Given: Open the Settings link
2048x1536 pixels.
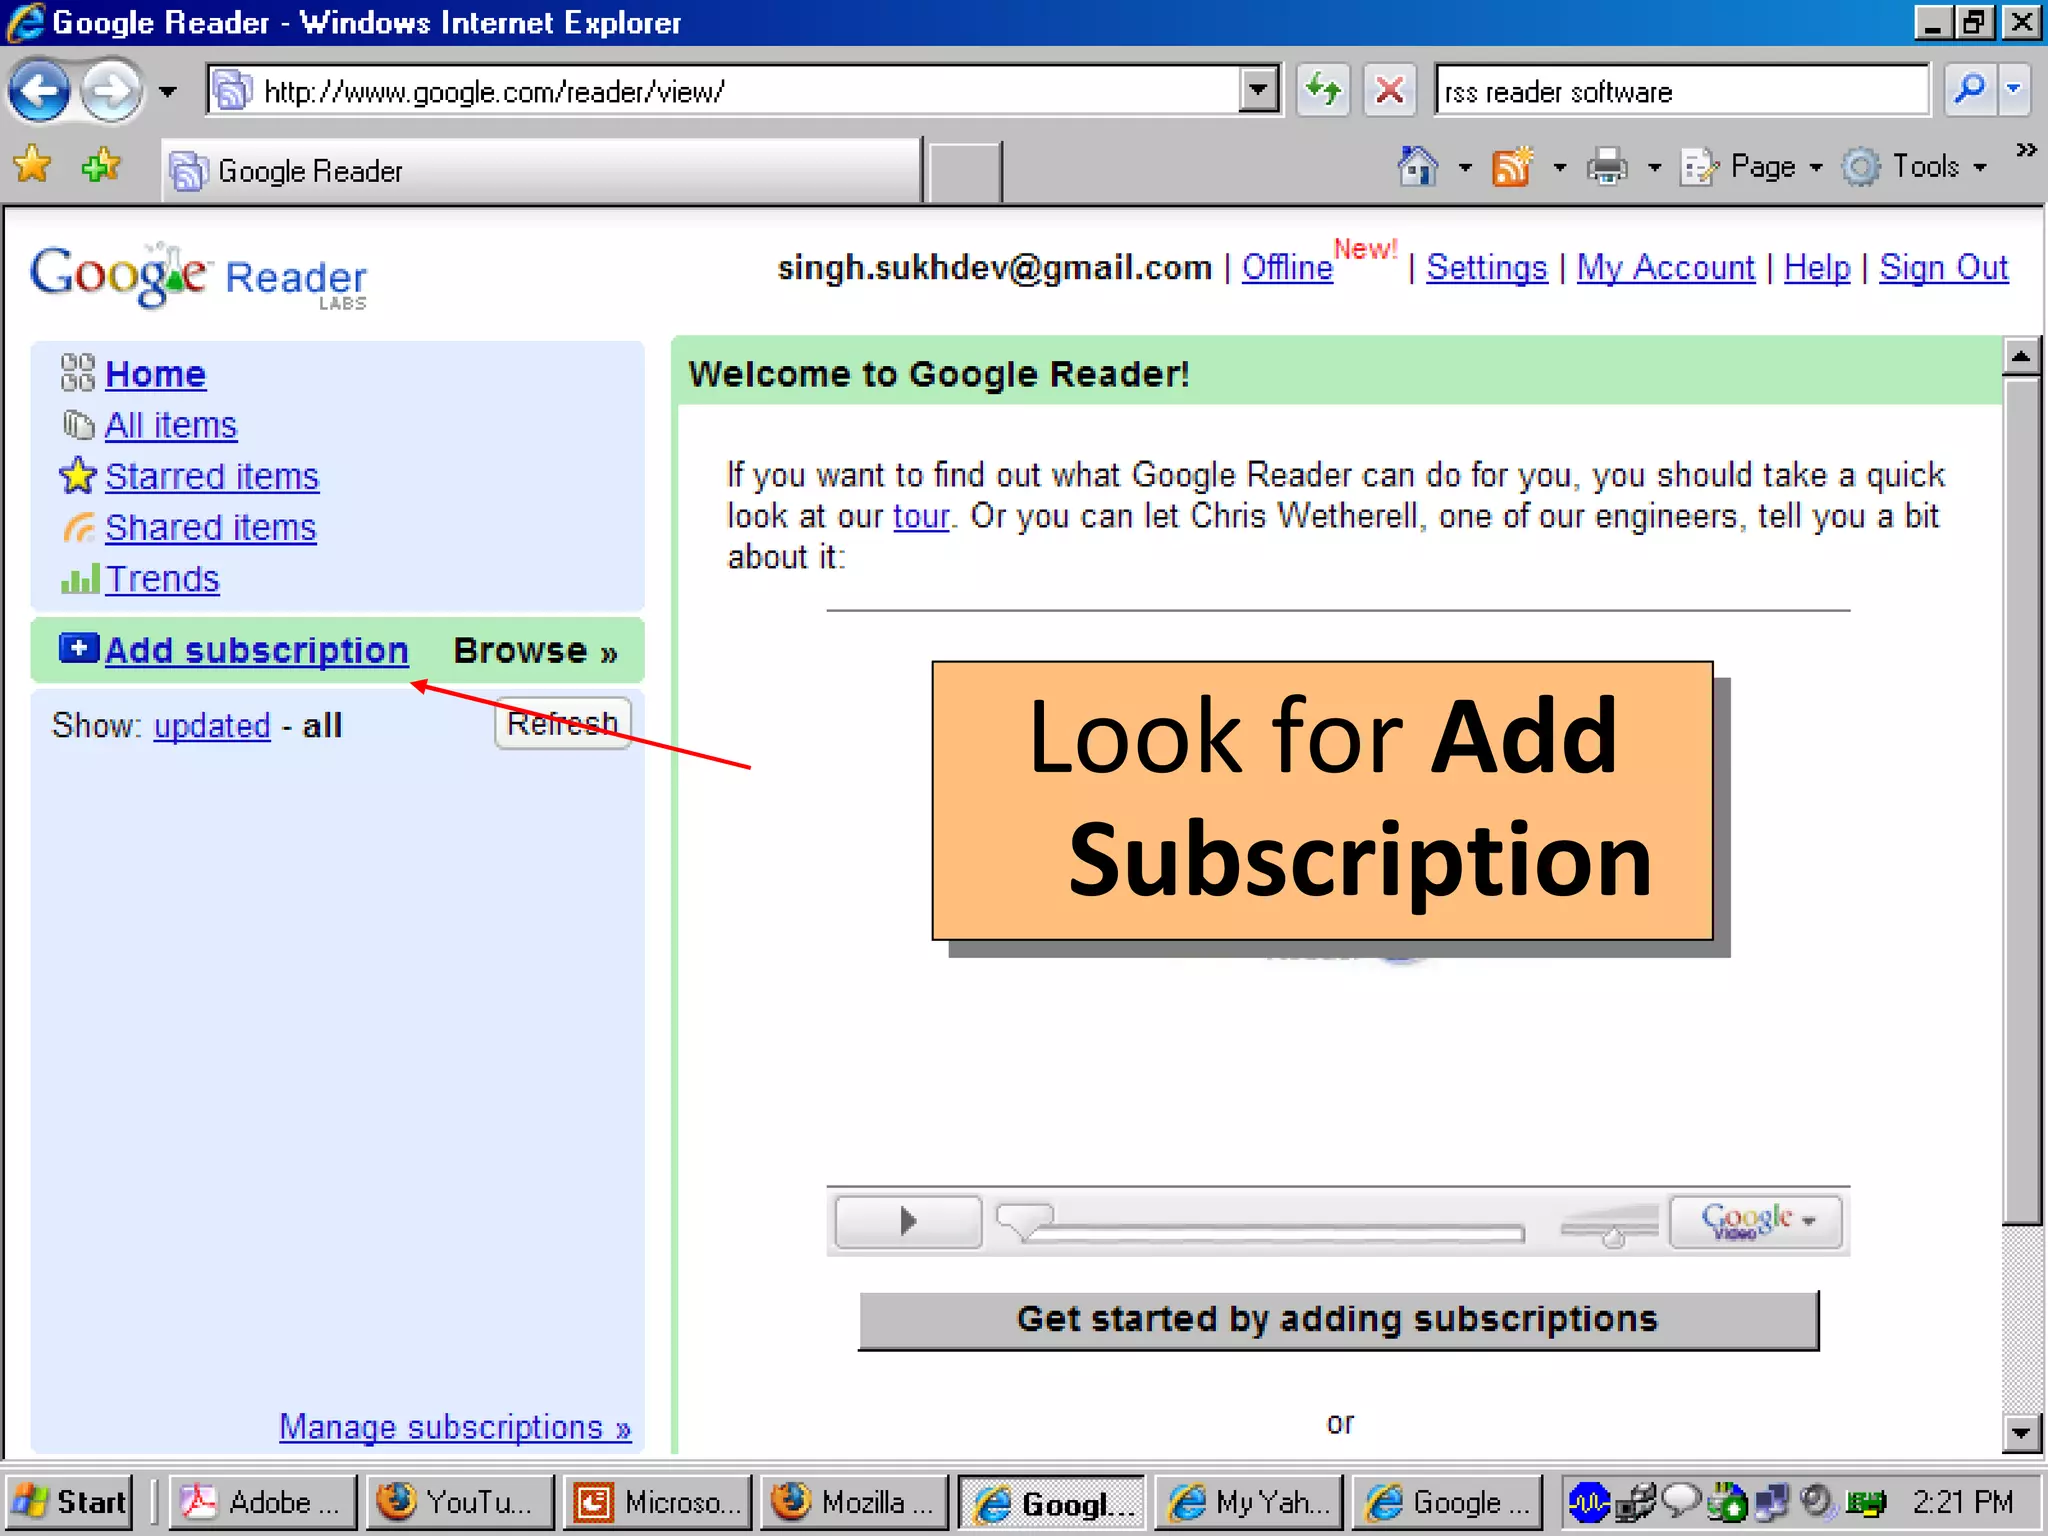Looking at the screenshot, I should click(1486, 267).
